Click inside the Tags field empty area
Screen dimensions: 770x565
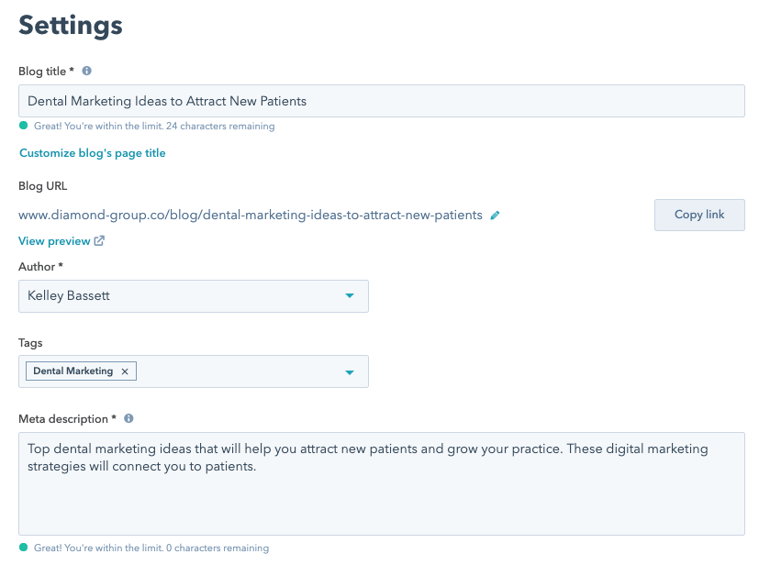click(238, 372)
